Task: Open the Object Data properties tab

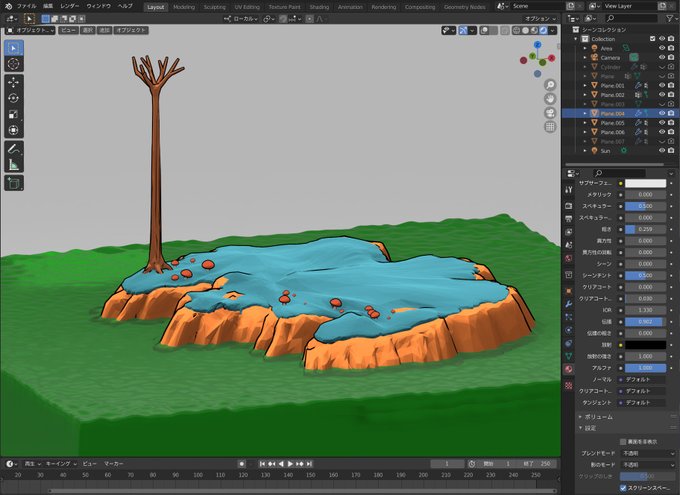Action: point(569,356)
